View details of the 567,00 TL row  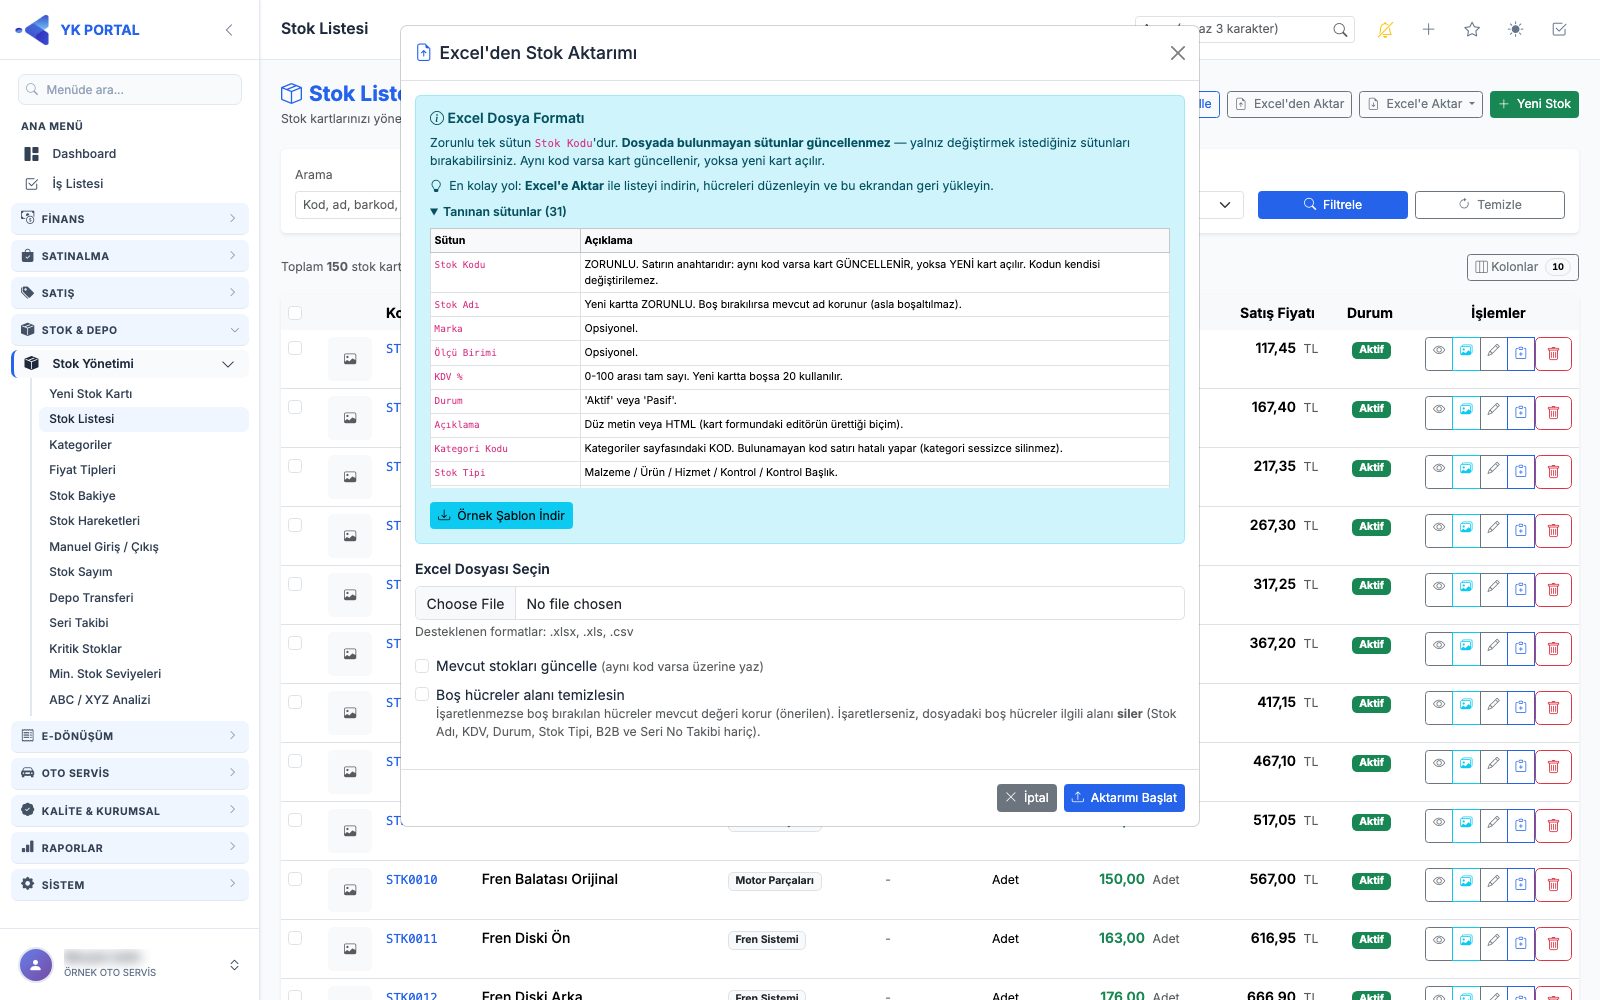(x=1439, y=884)
